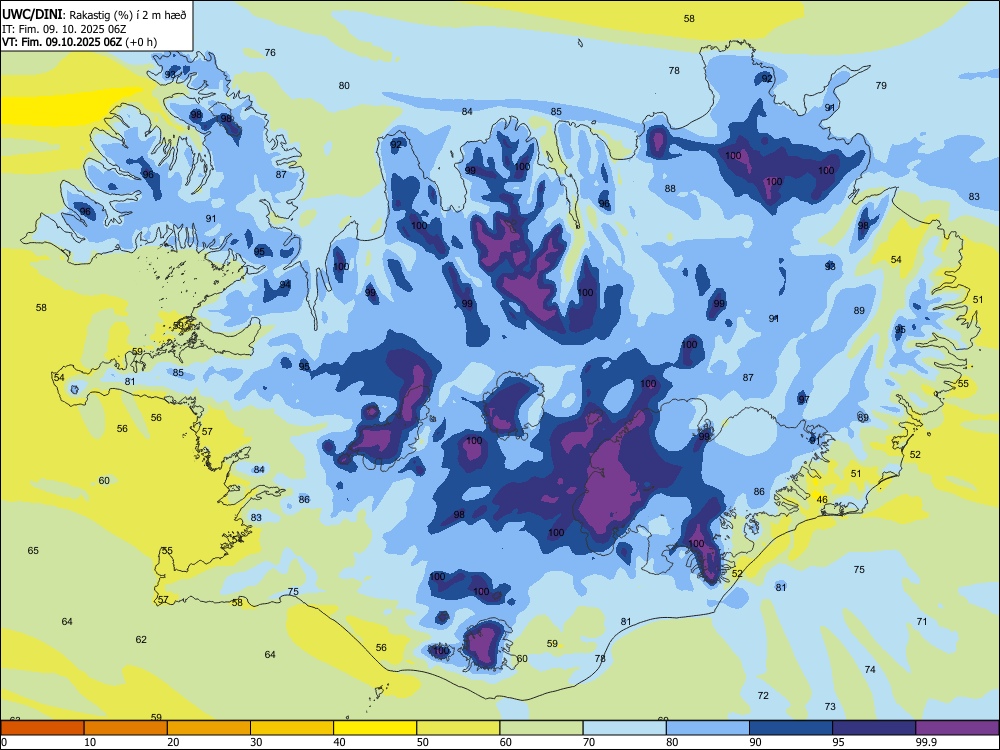Viewport: 1000px width, 750px height.
Task: Click the map humidity value '94'
Action: [x=285, y=284]
